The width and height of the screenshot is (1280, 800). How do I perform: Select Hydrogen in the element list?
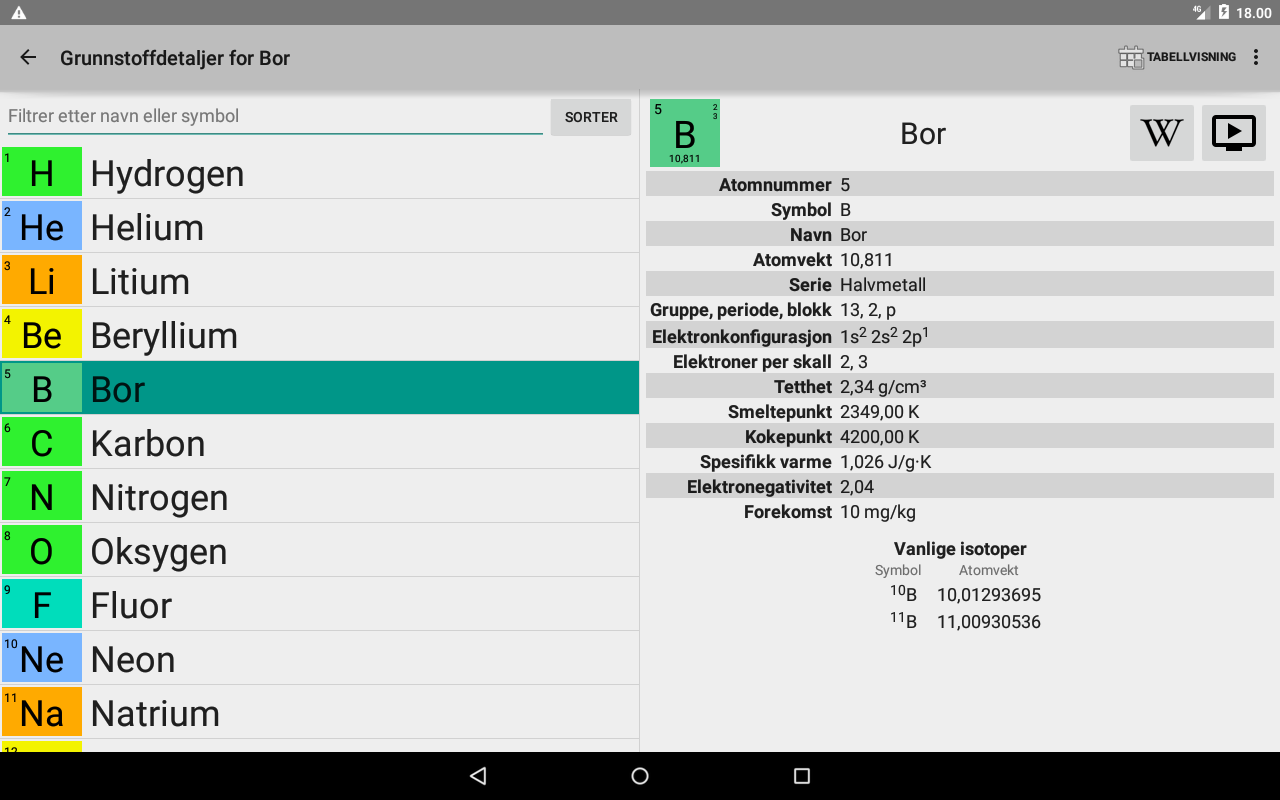167,173
